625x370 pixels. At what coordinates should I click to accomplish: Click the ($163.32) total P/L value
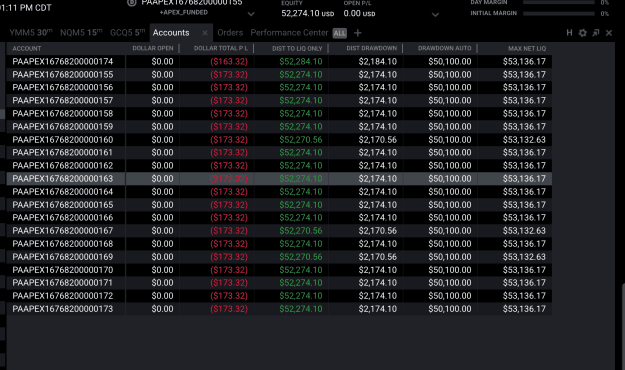pyautogui.click(x=229, y=61)
